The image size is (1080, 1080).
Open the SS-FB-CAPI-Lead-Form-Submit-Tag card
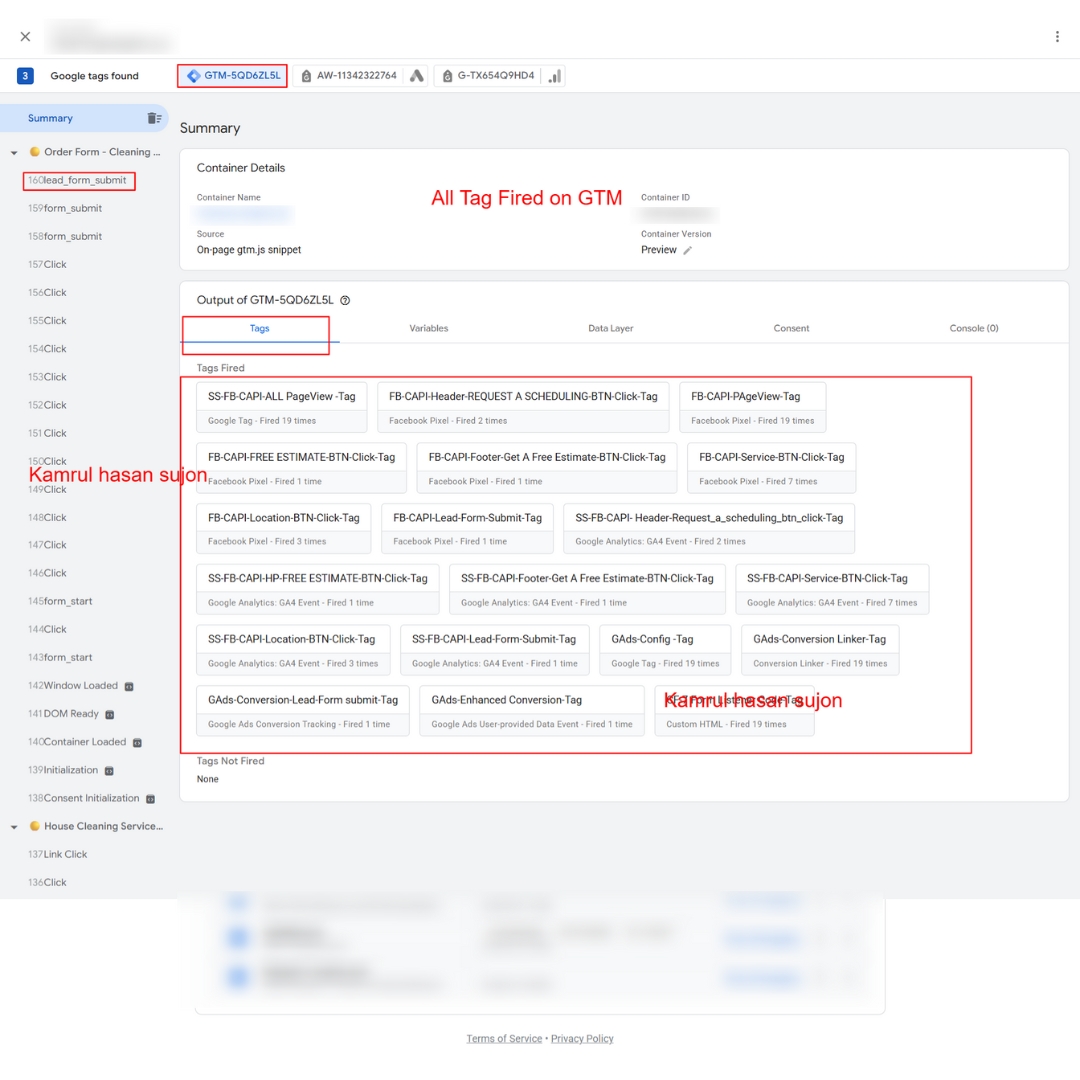(x=495, y=650)
